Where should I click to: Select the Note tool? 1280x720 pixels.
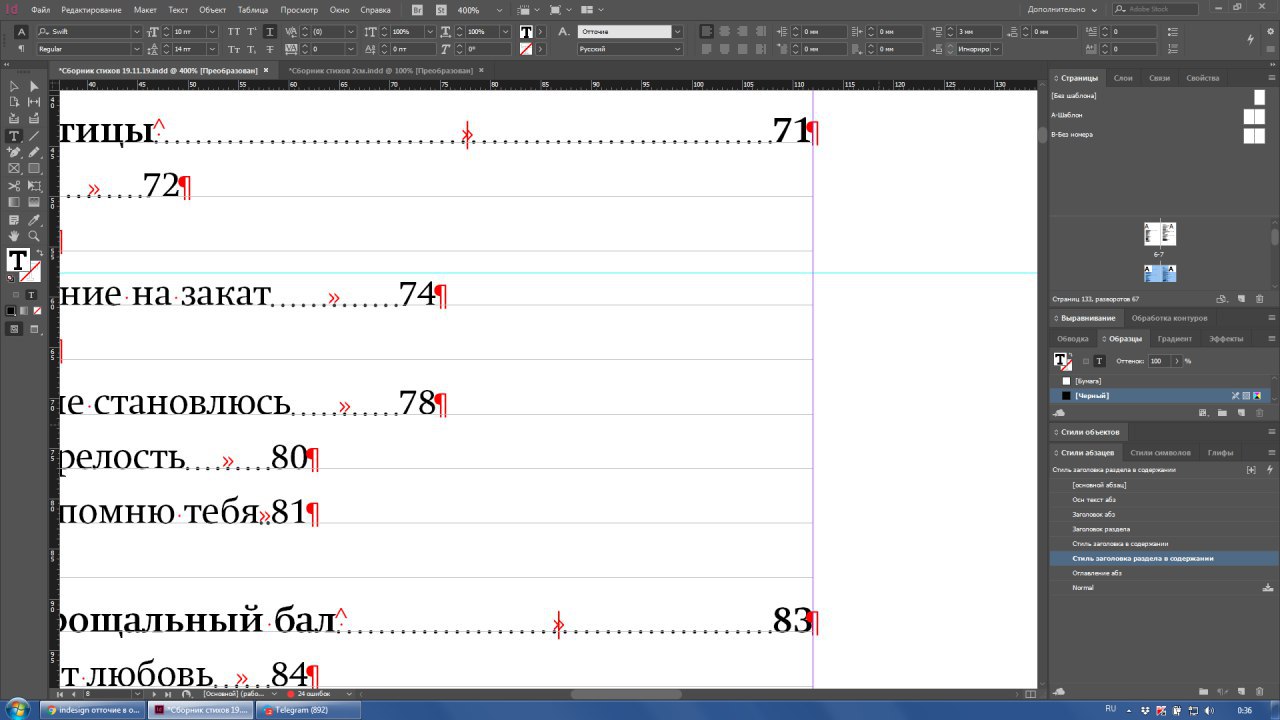coord(14,220)
